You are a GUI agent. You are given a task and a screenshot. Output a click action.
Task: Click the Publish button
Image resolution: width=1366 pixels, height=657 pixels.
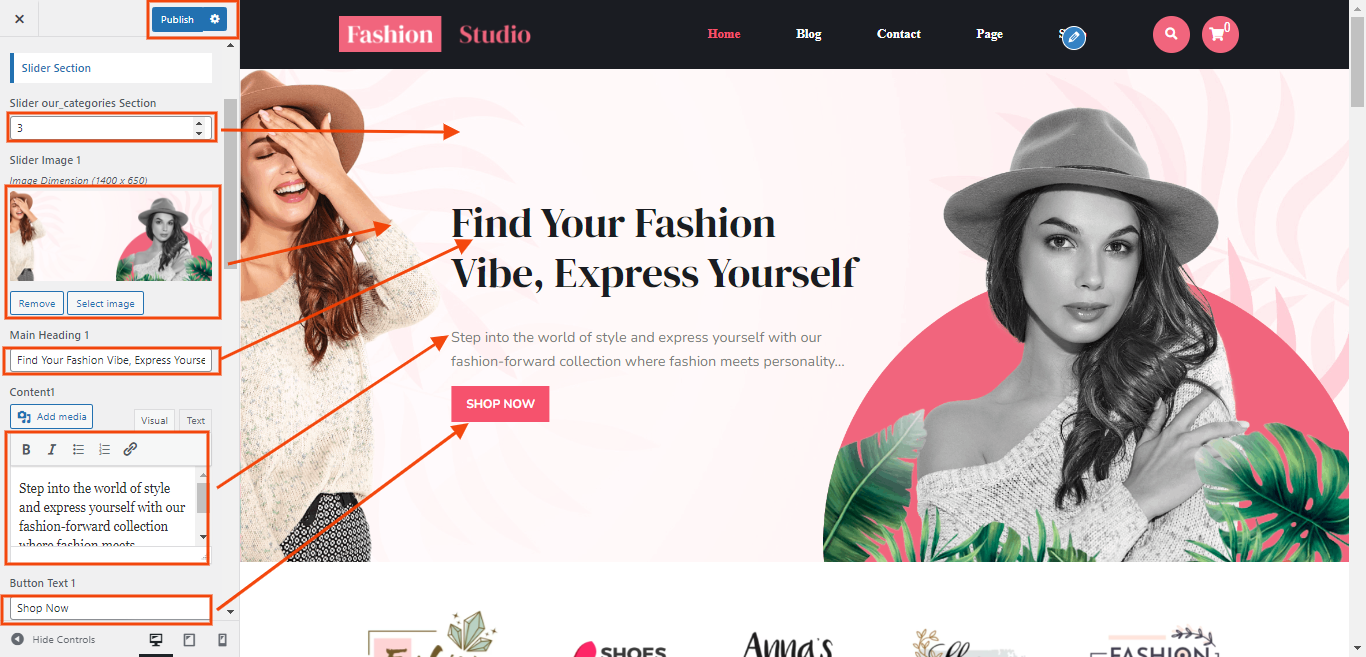[178, 19]
